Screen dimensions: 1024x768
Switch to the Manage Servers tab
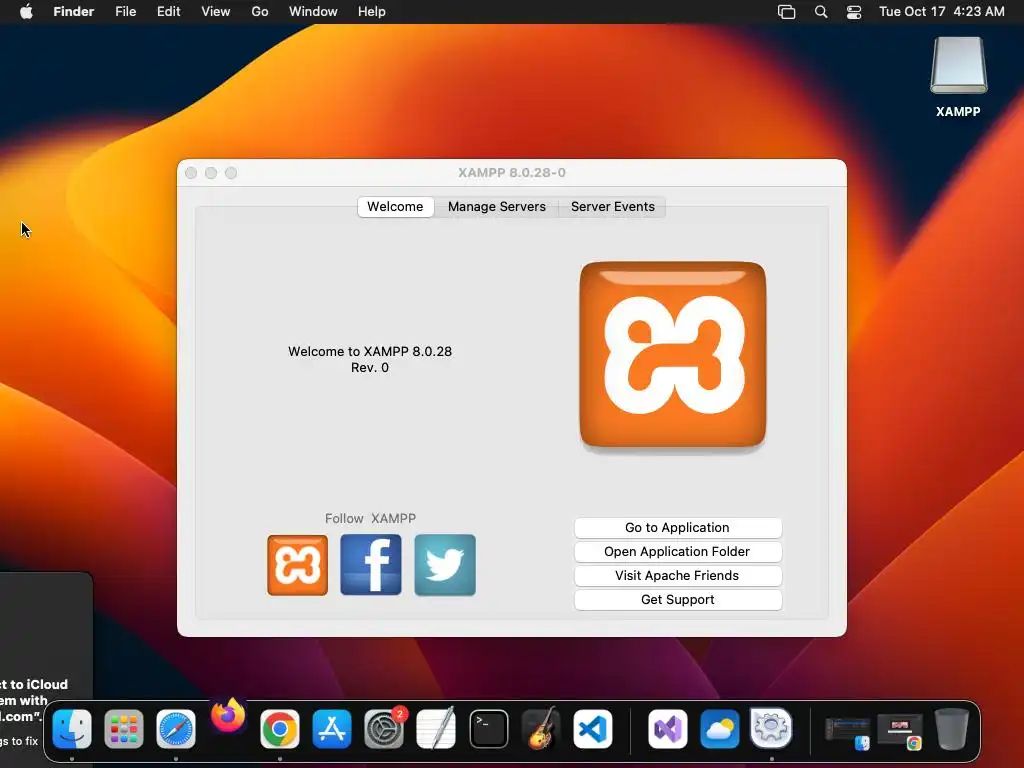pyautogui.click(x=496, y=206)
